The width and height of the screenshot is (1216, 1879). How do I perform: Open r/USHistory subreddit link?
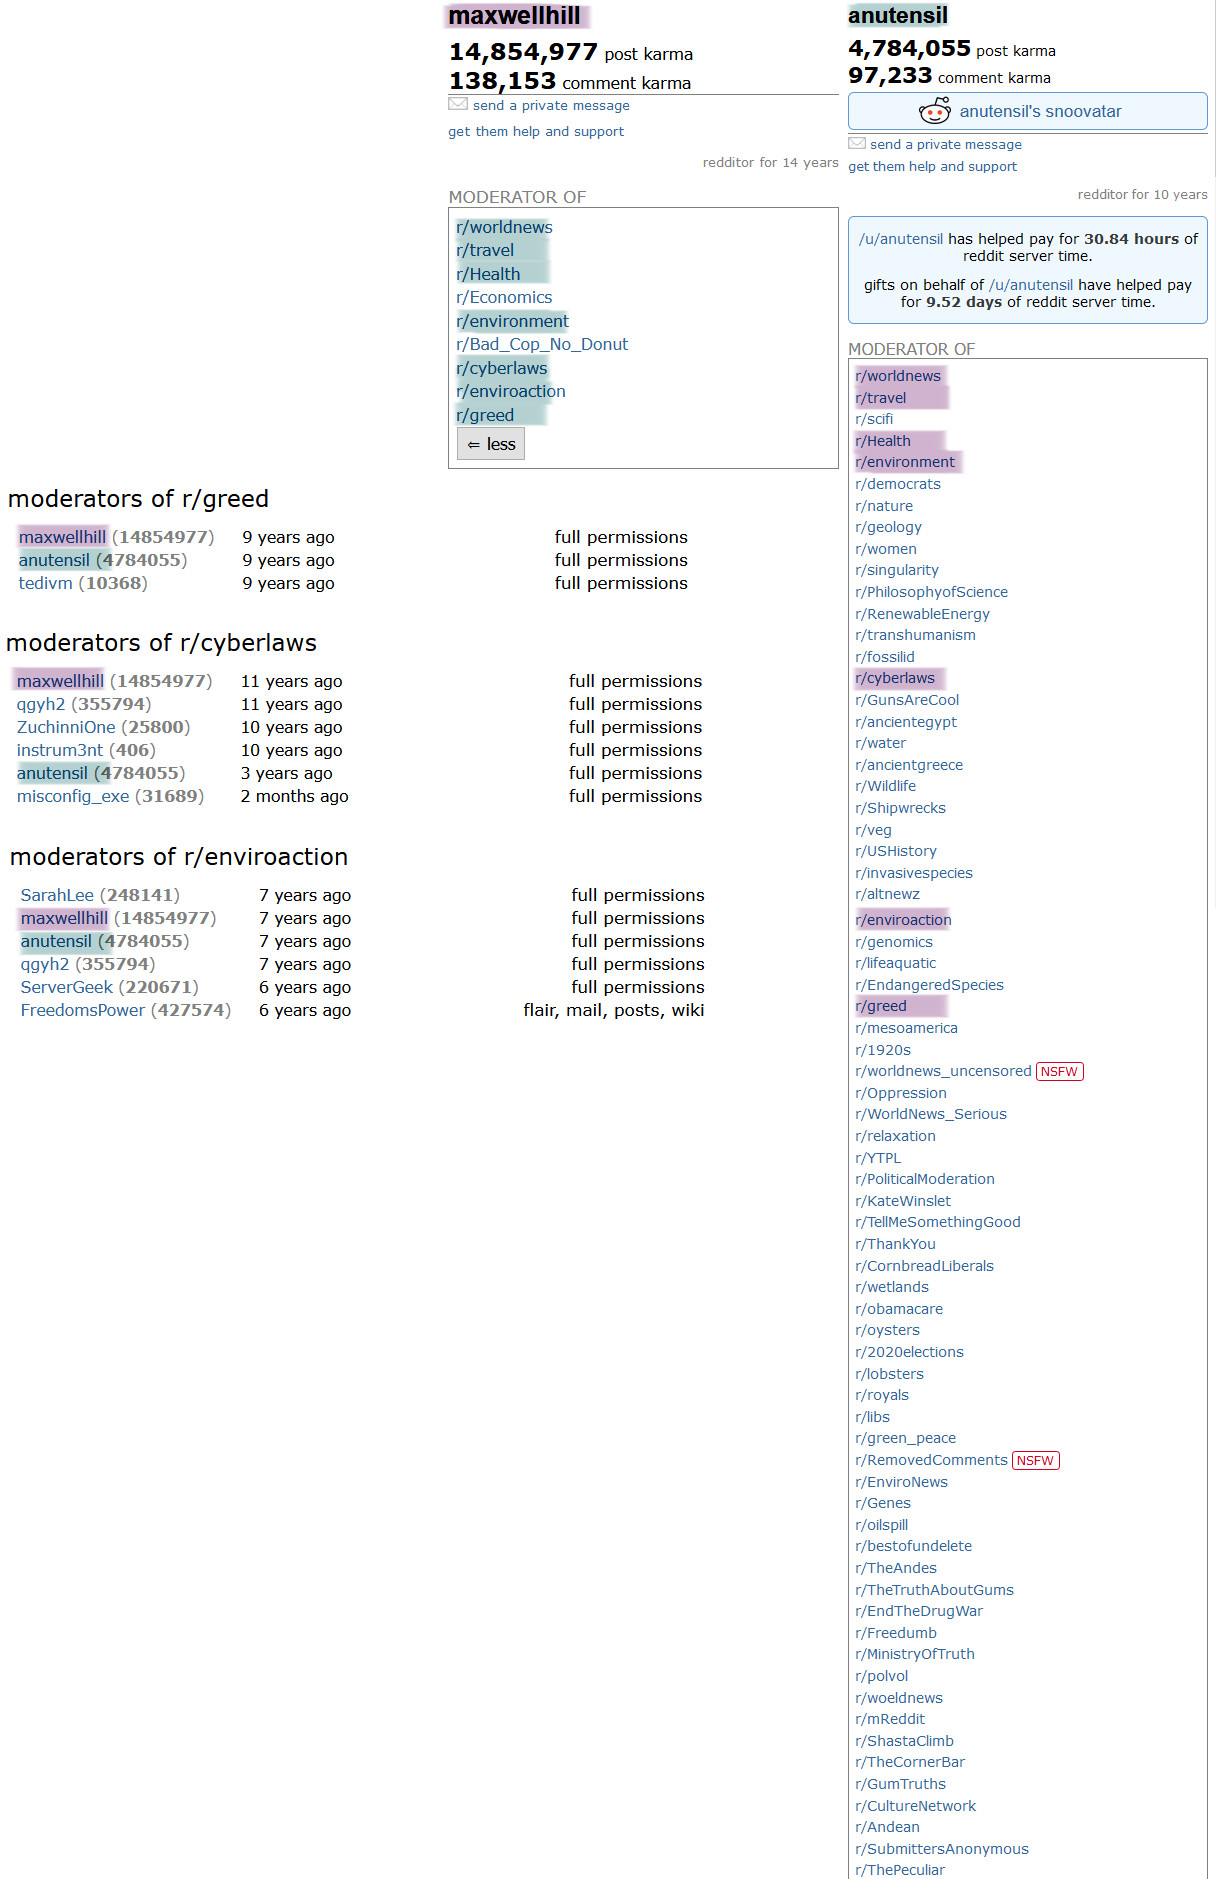tap(896, 851)
